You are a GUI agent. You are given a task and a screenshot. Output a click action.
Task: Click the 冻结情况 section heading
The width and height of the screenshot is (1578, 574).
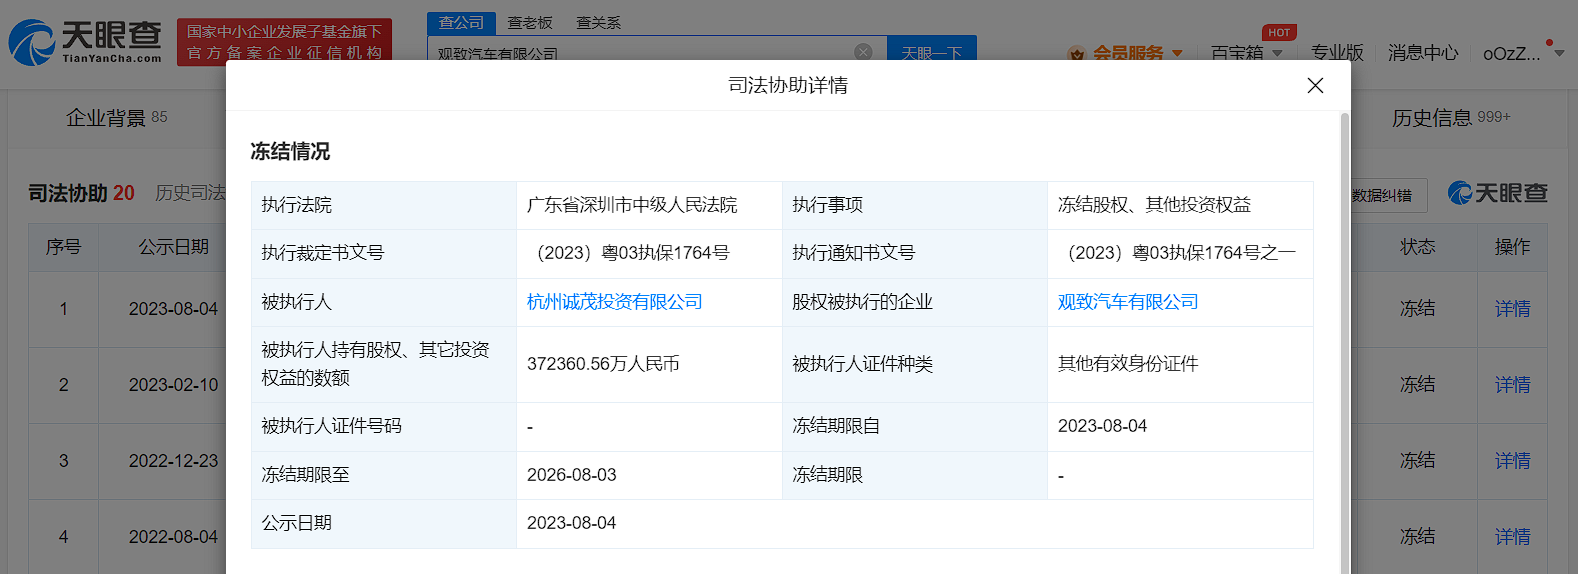click(290, 151)
